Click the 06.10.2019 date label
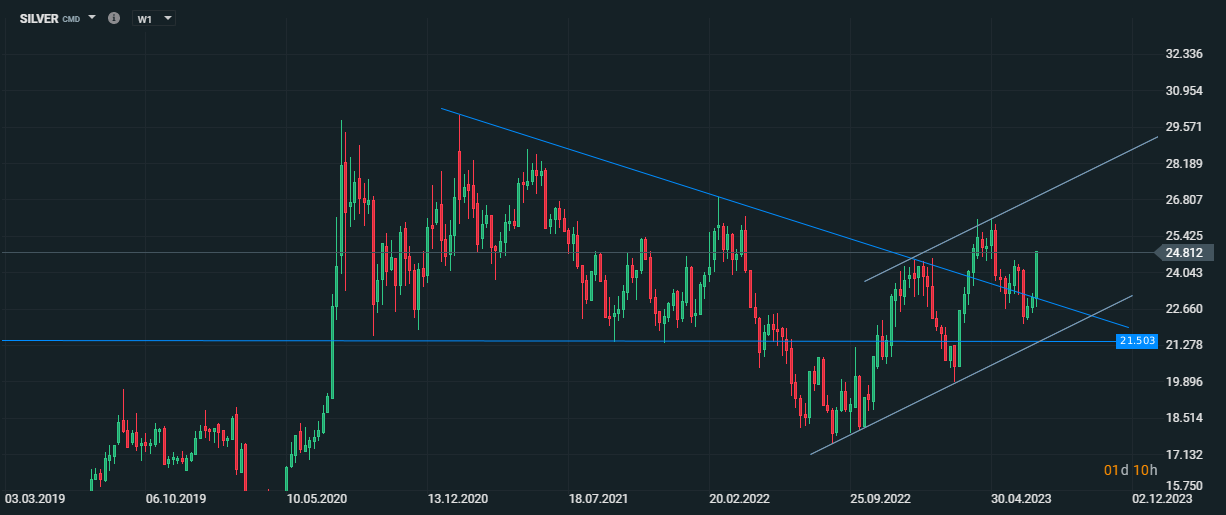The width and height of the screenshot is (1226, 515). tap(176, 497)
